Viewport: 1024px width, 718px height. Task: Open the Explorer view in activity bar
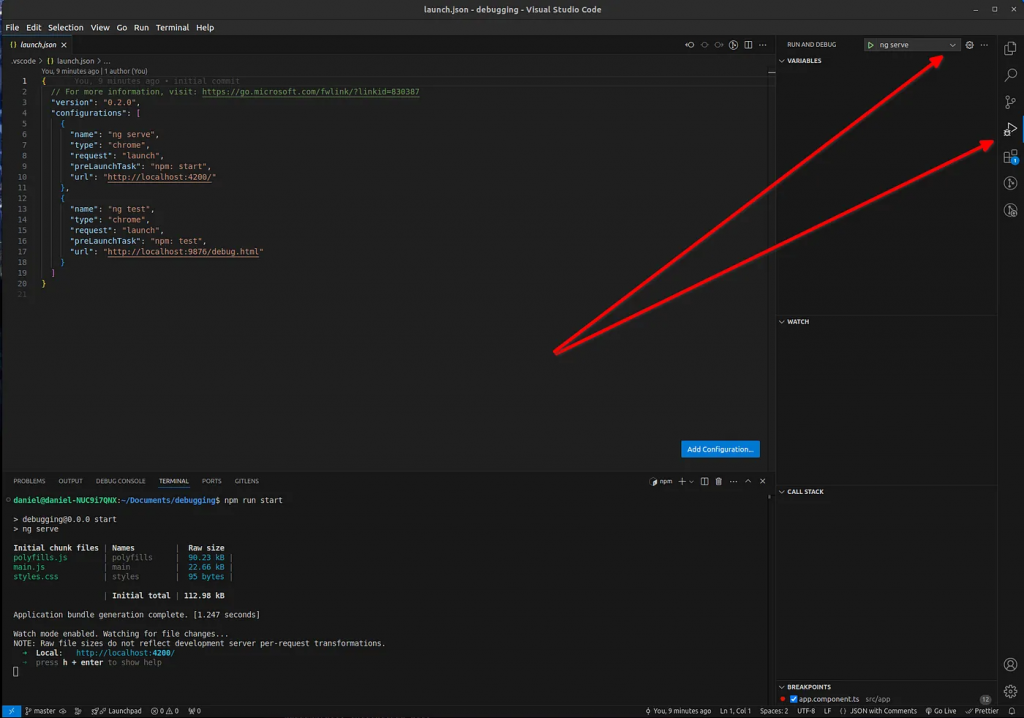coord(1010,48)
